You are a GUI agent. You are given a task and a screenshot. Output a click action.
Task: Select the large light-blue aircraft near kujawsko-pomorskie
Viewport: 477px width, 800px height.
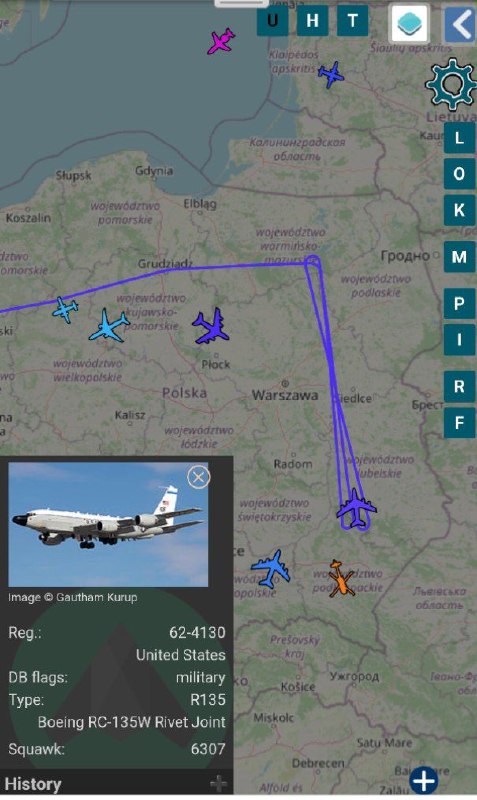tap(109, 325)
